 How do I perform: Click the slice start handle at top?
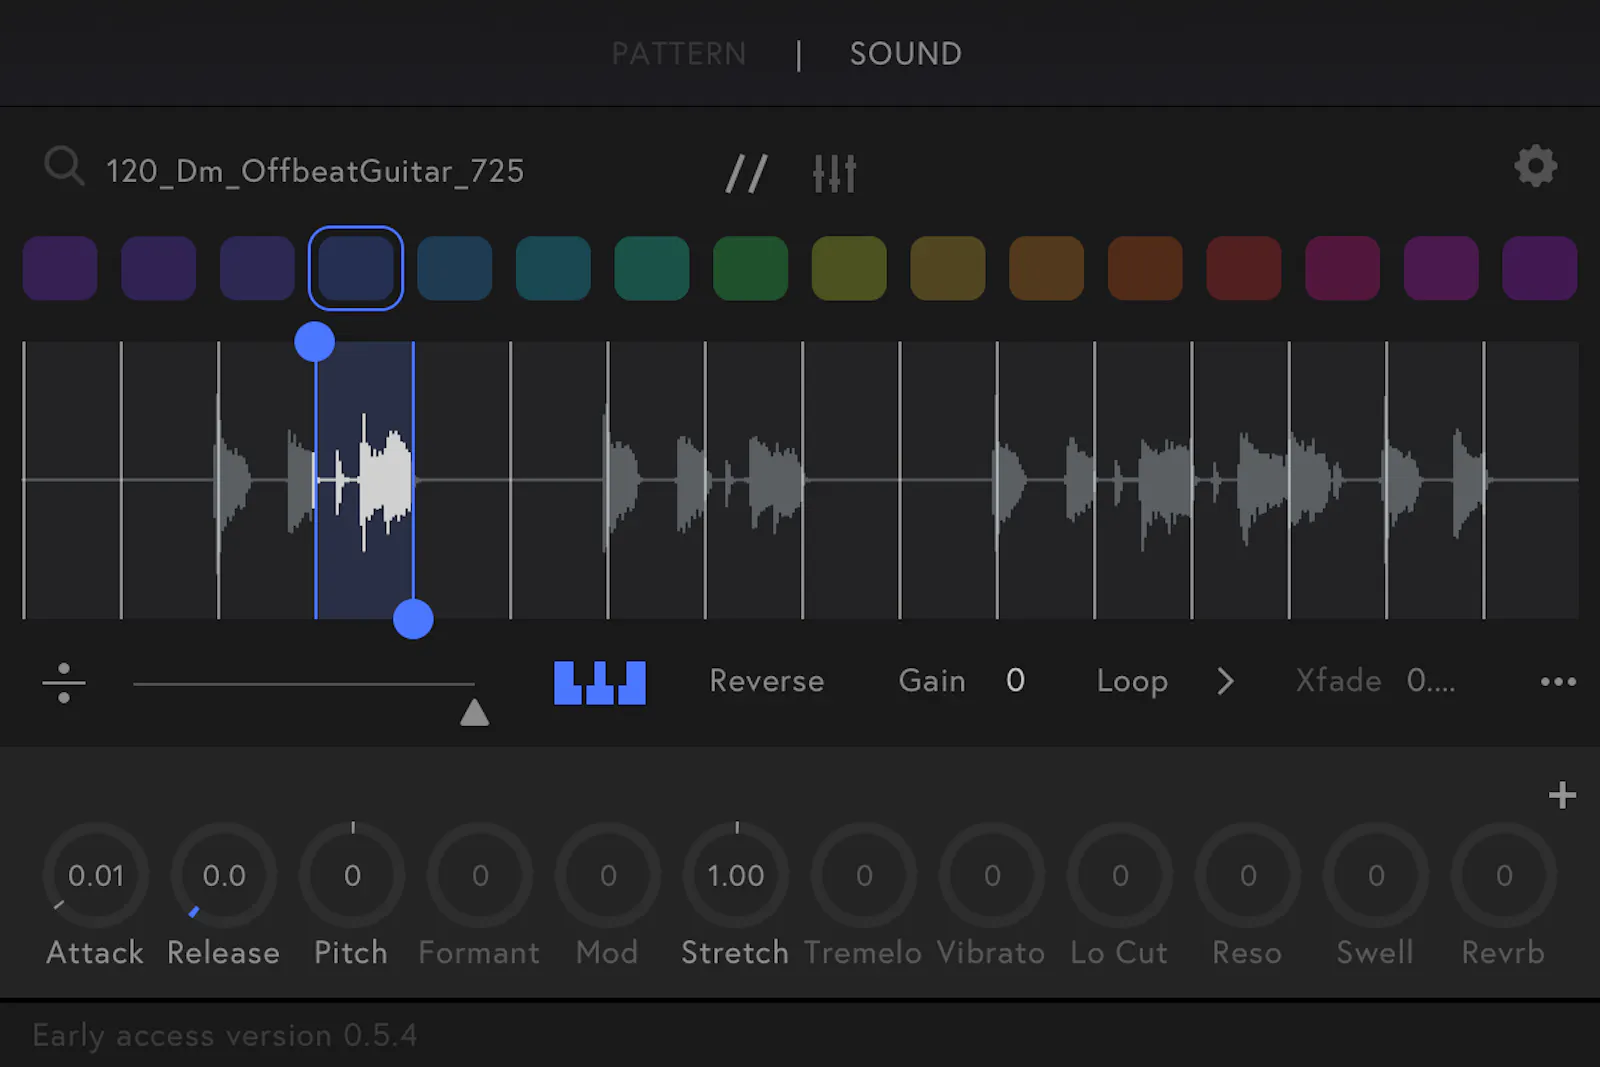315,342
